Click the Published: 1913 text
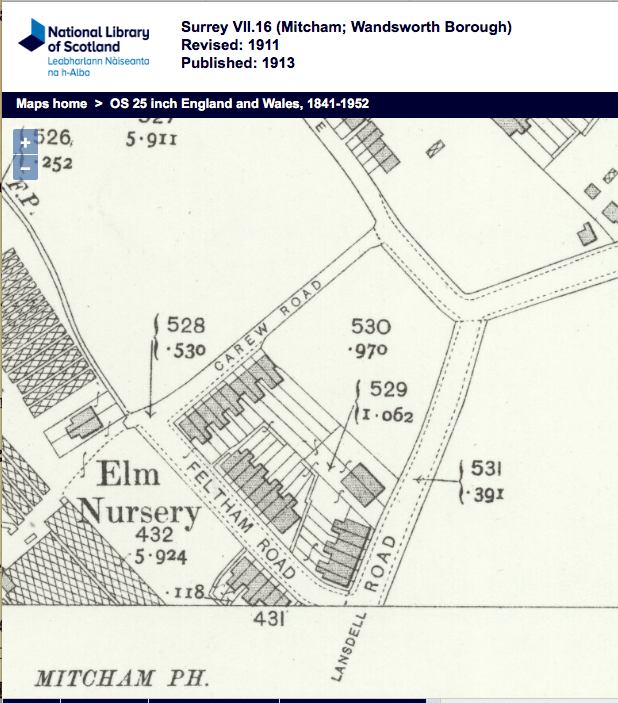The width and height of the screenshot is (618, 703). click(x=237, y=63)
